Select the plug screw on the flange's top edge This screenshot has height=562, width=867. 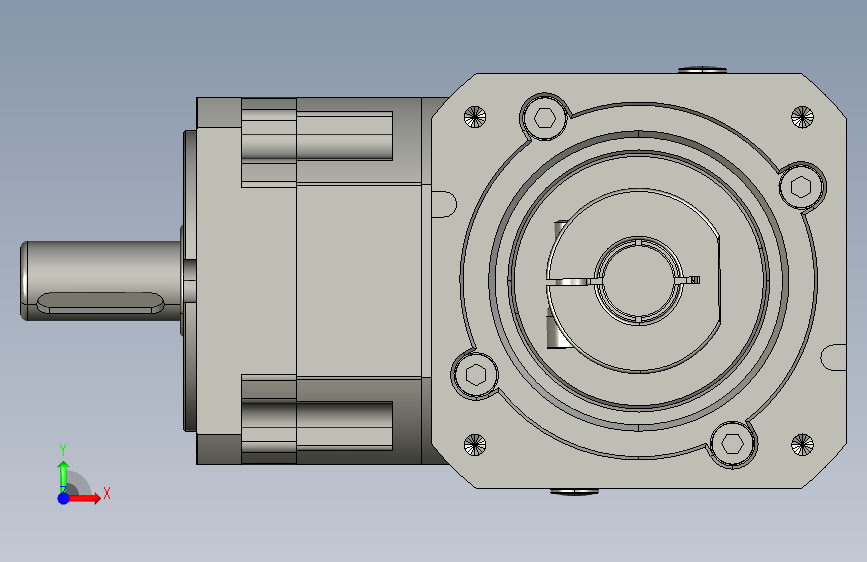click(x=702, y=70)
